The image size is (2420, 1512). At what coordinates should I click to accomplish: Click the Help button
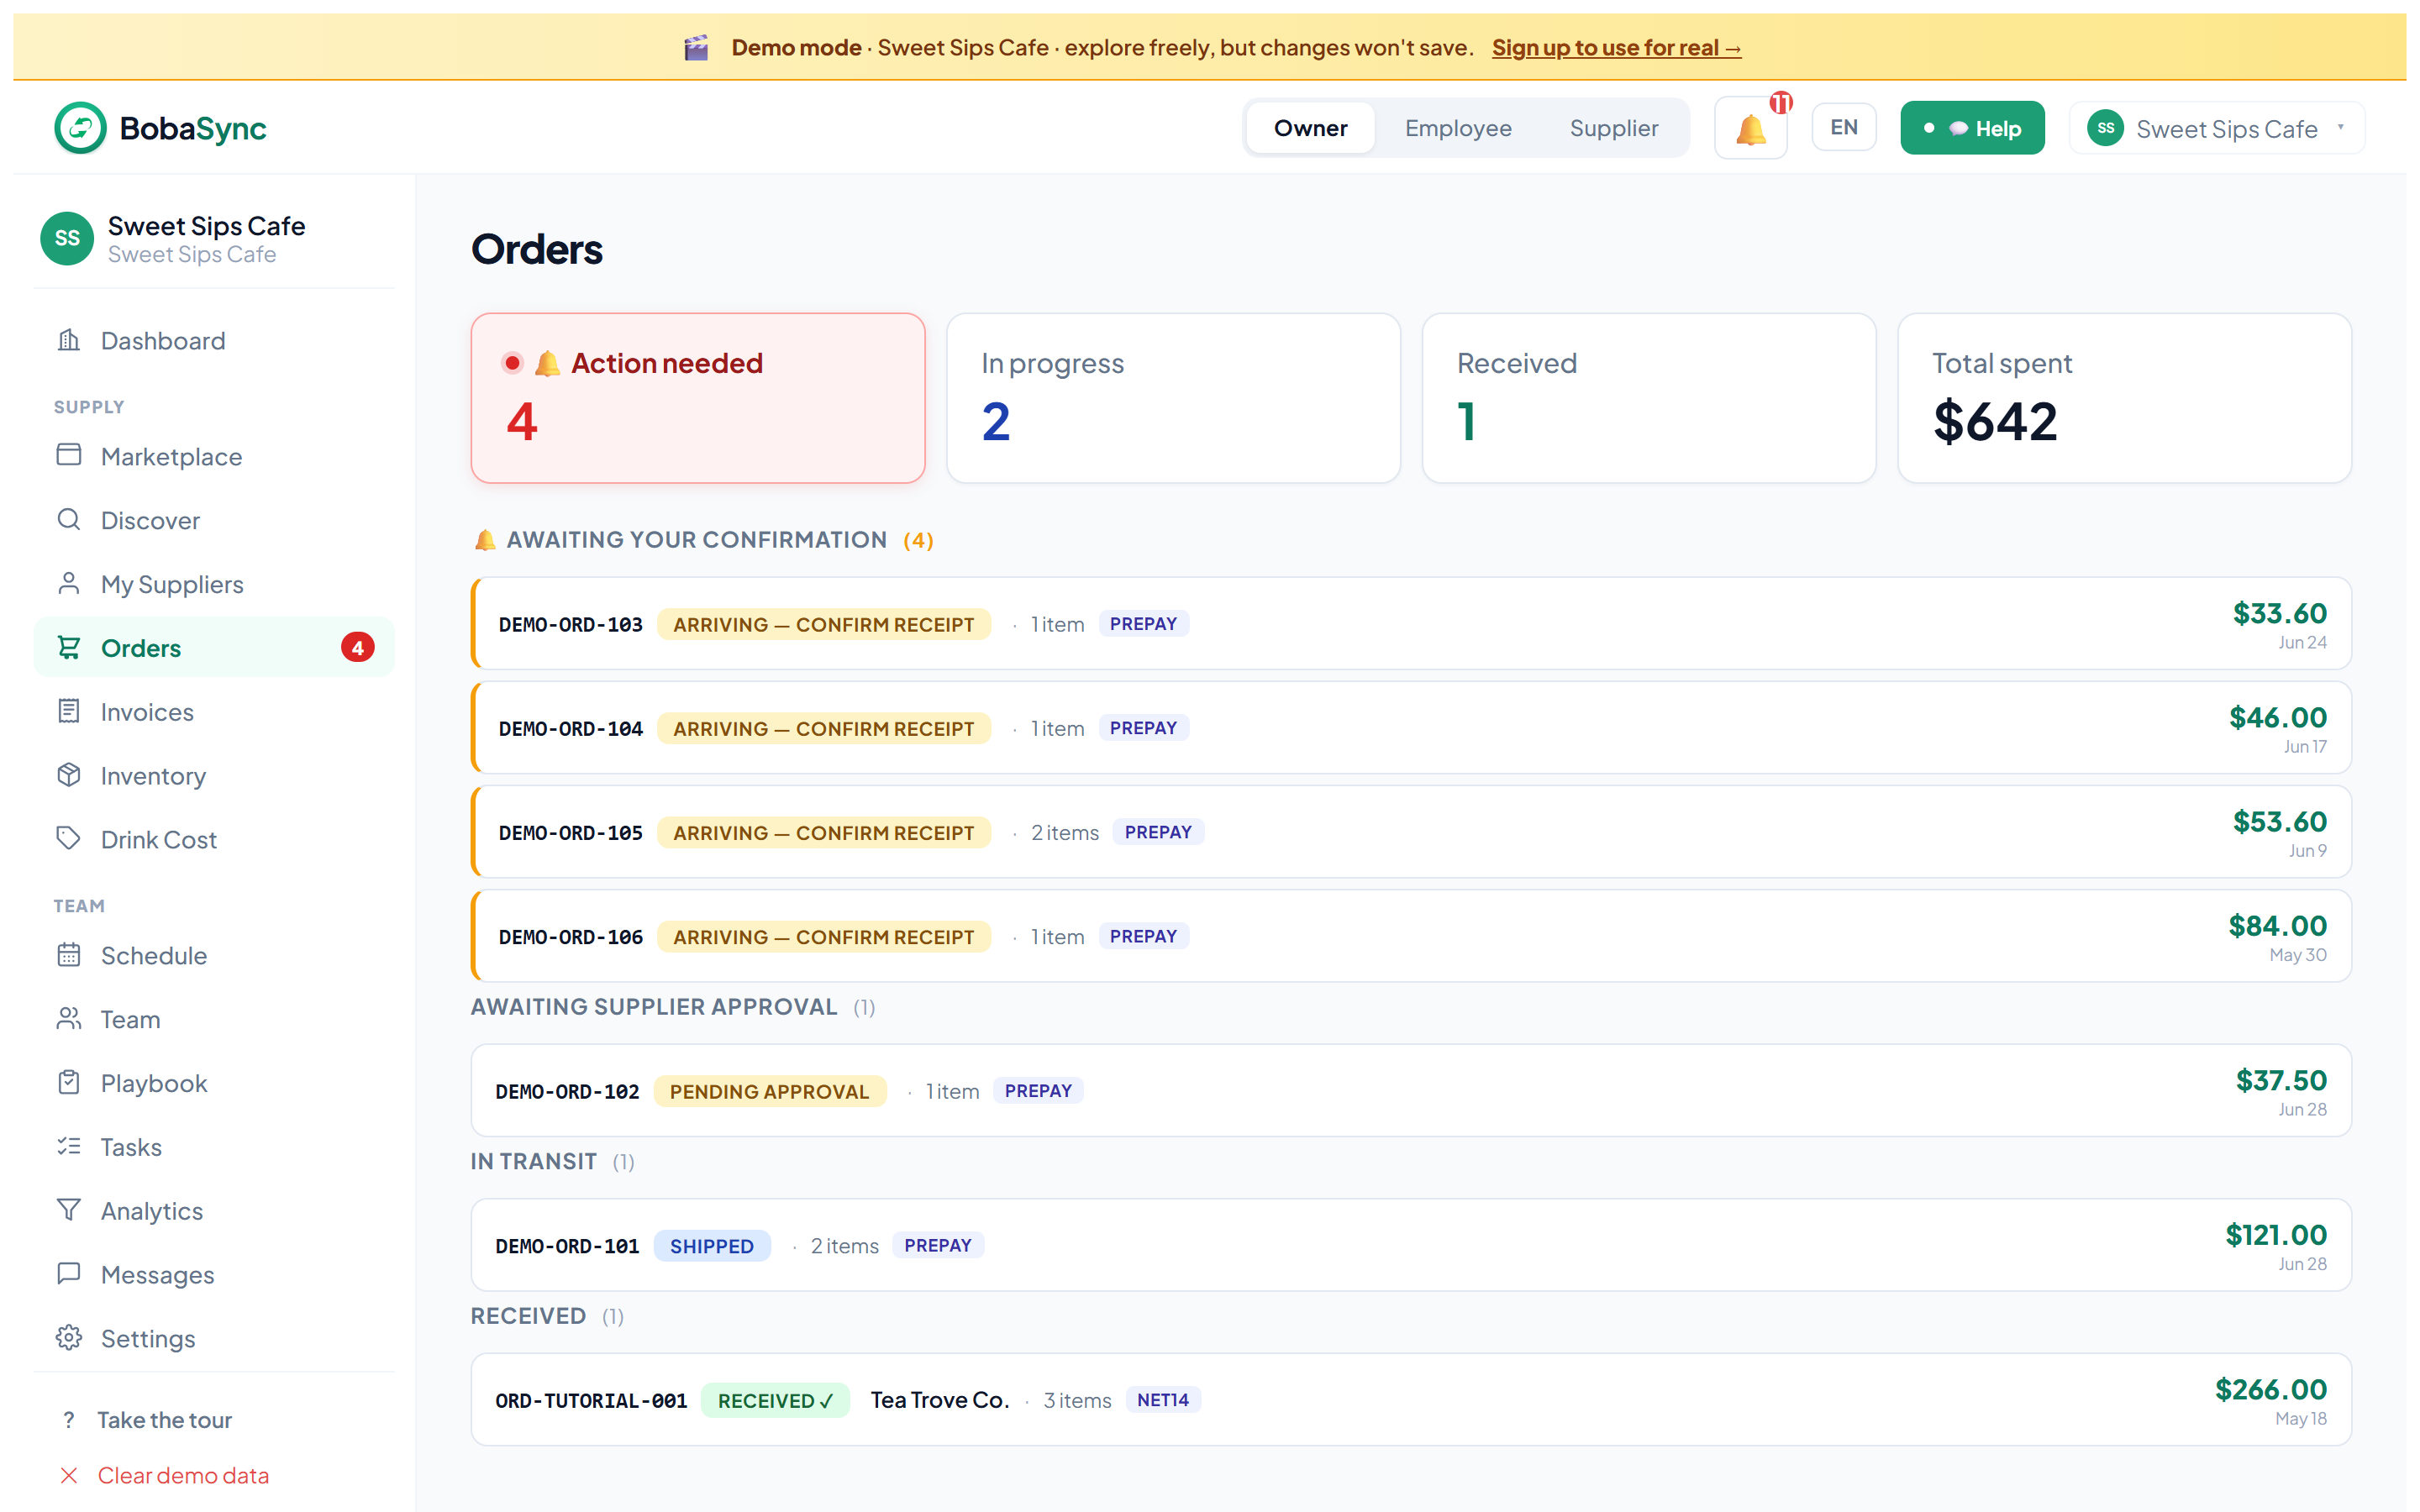tap(1972, 128)
